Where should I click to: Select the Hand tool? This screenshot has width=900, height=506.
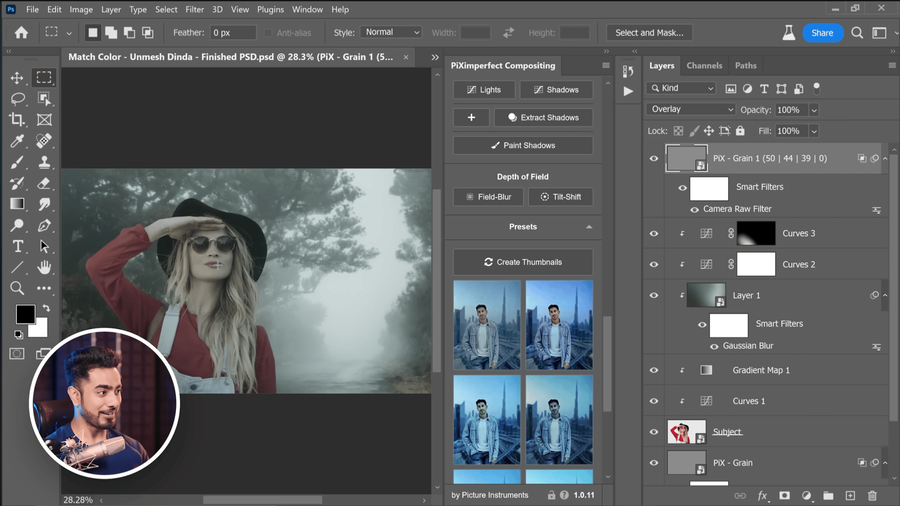(44, 267)
